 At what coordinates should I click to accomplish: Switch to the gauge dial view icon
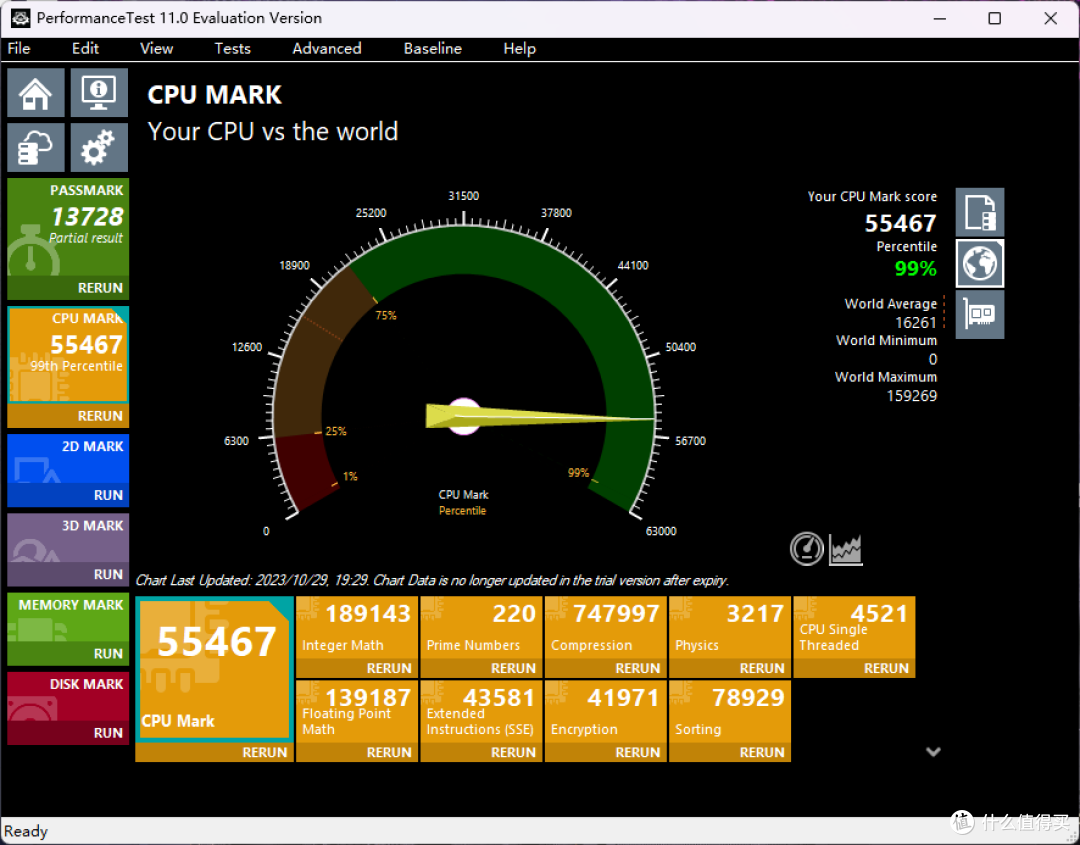807,549
